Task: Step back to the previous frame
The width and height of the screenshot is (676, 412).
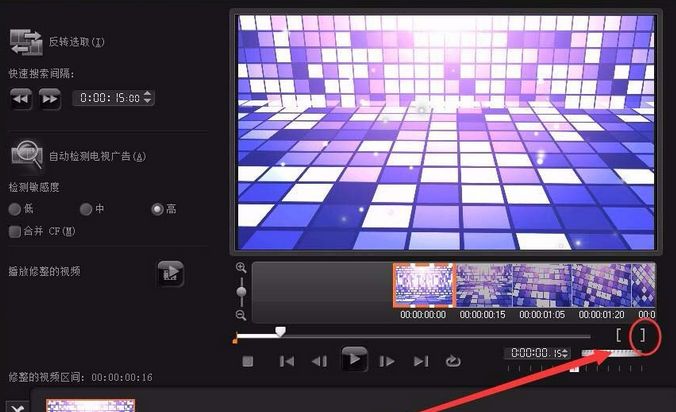Action: [319, 361]
